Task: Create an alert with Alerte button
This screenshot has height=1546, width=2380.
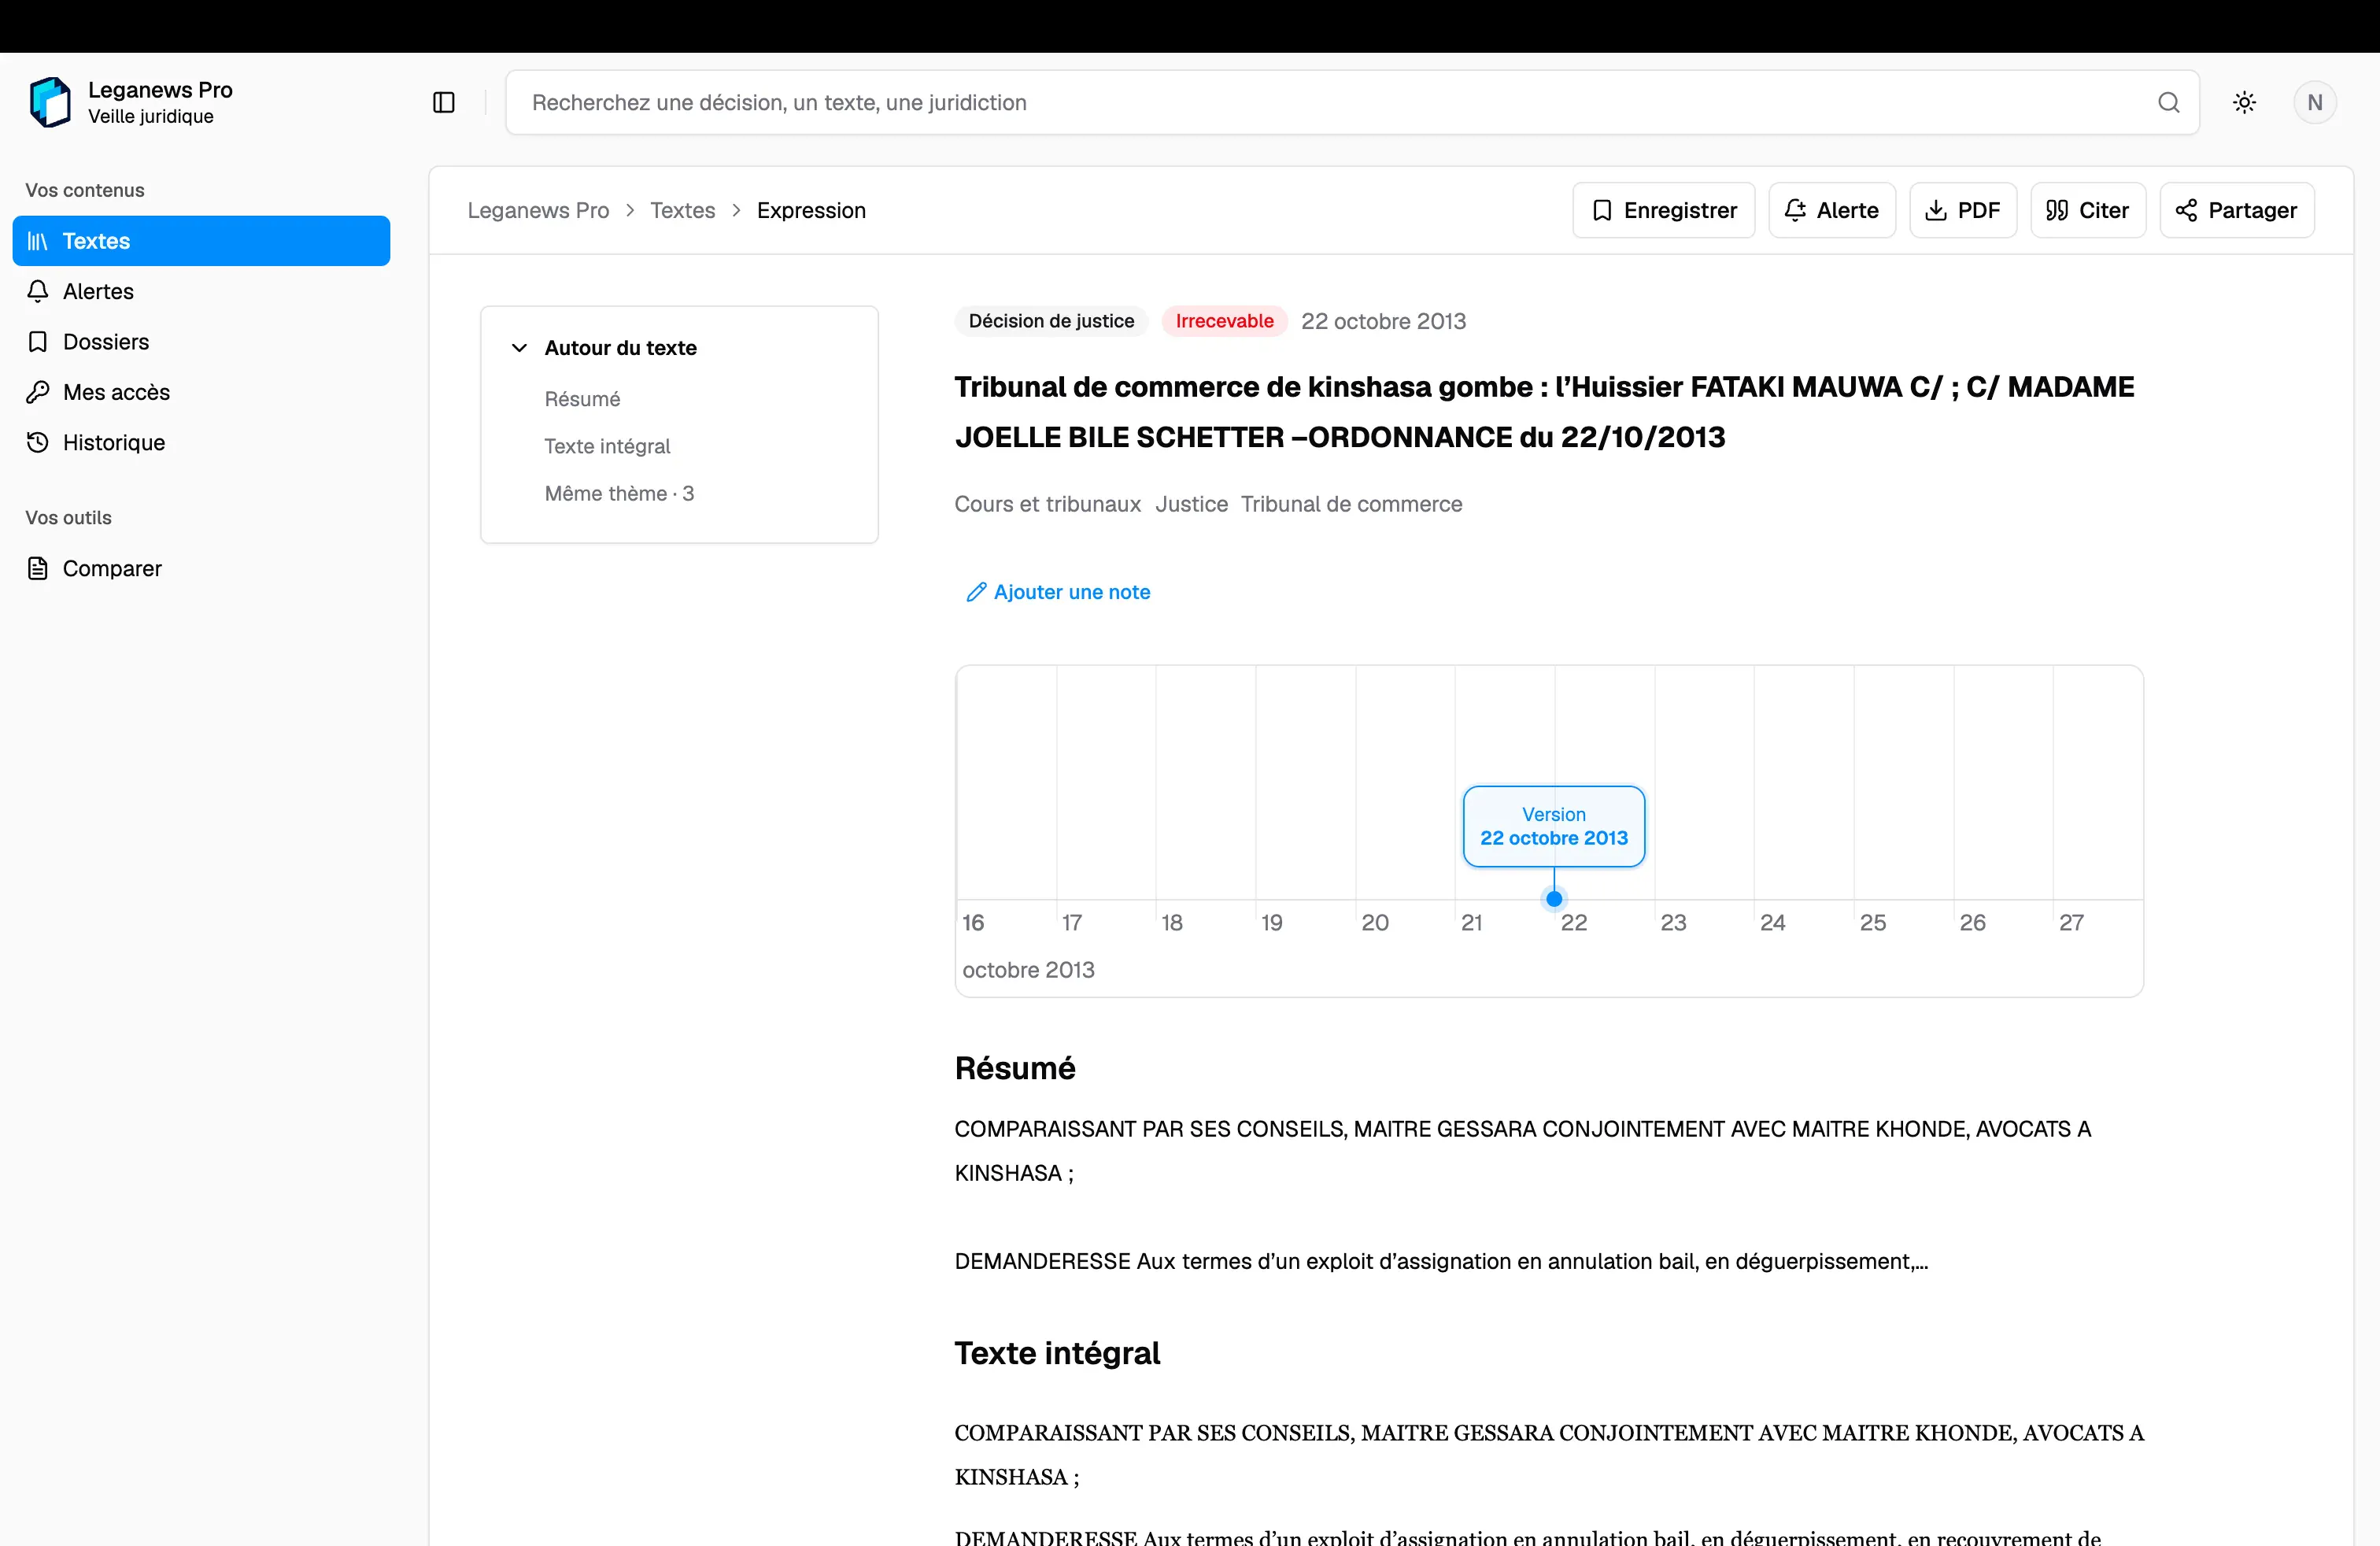Action: [x=1832, y=210]
